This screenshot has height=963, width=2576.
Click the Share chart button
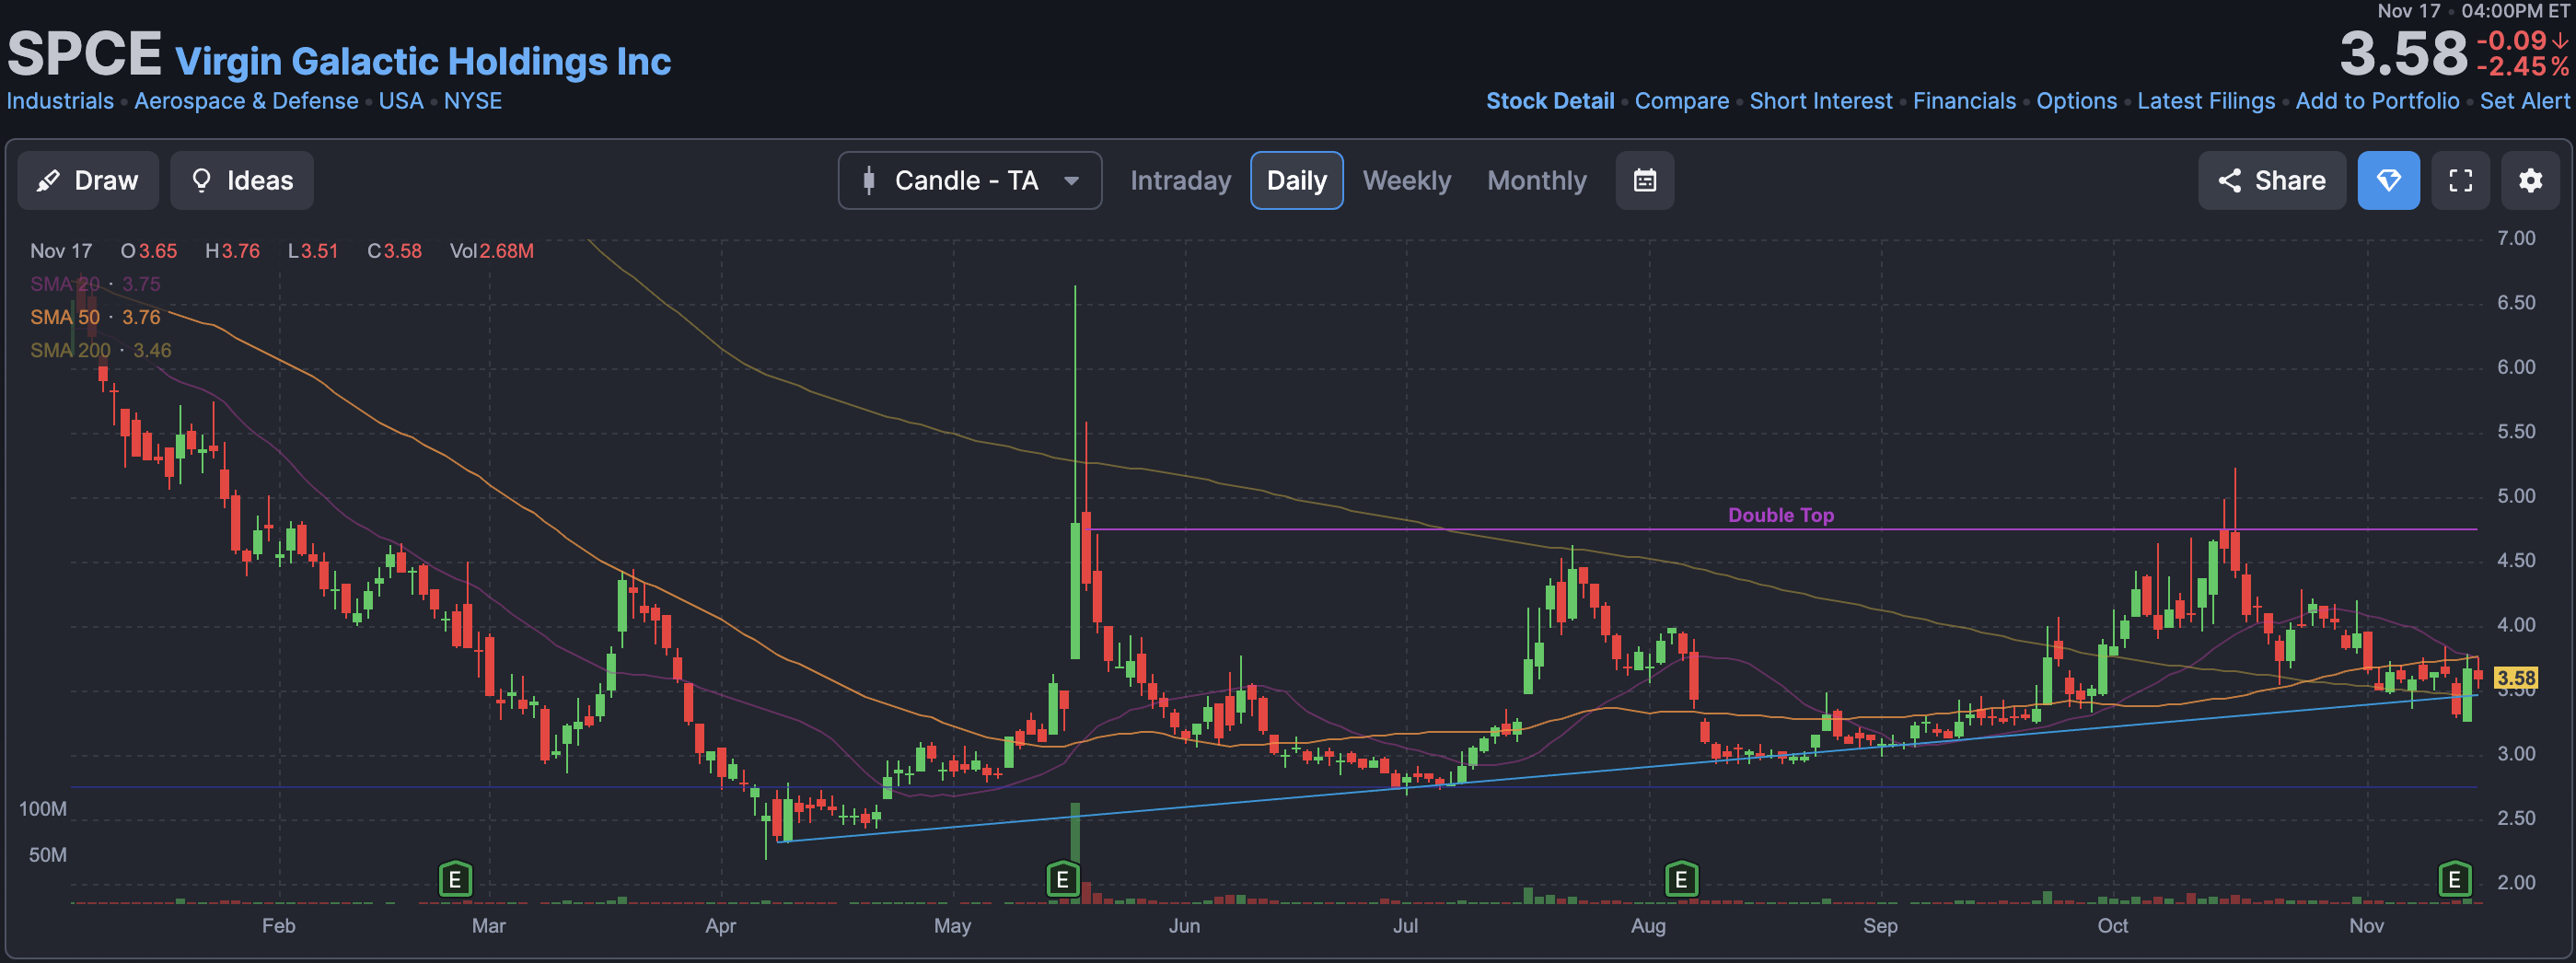[x=2271, y=181]
